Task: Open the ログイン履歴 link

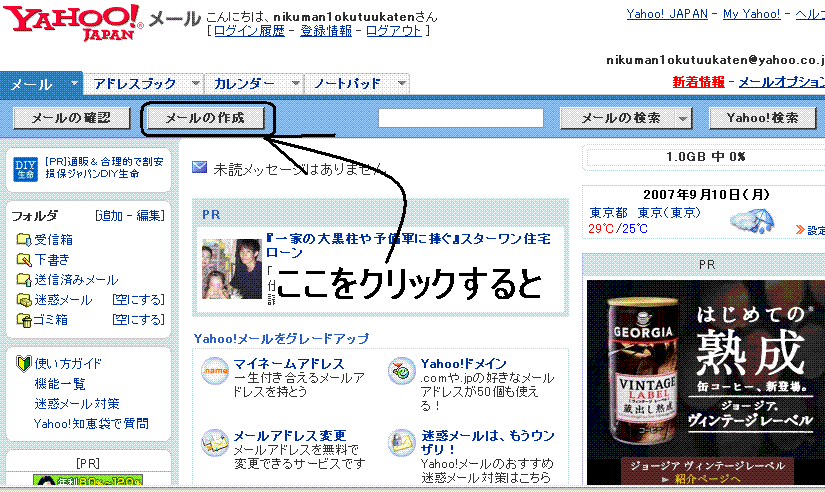Action: coord(249,31)
